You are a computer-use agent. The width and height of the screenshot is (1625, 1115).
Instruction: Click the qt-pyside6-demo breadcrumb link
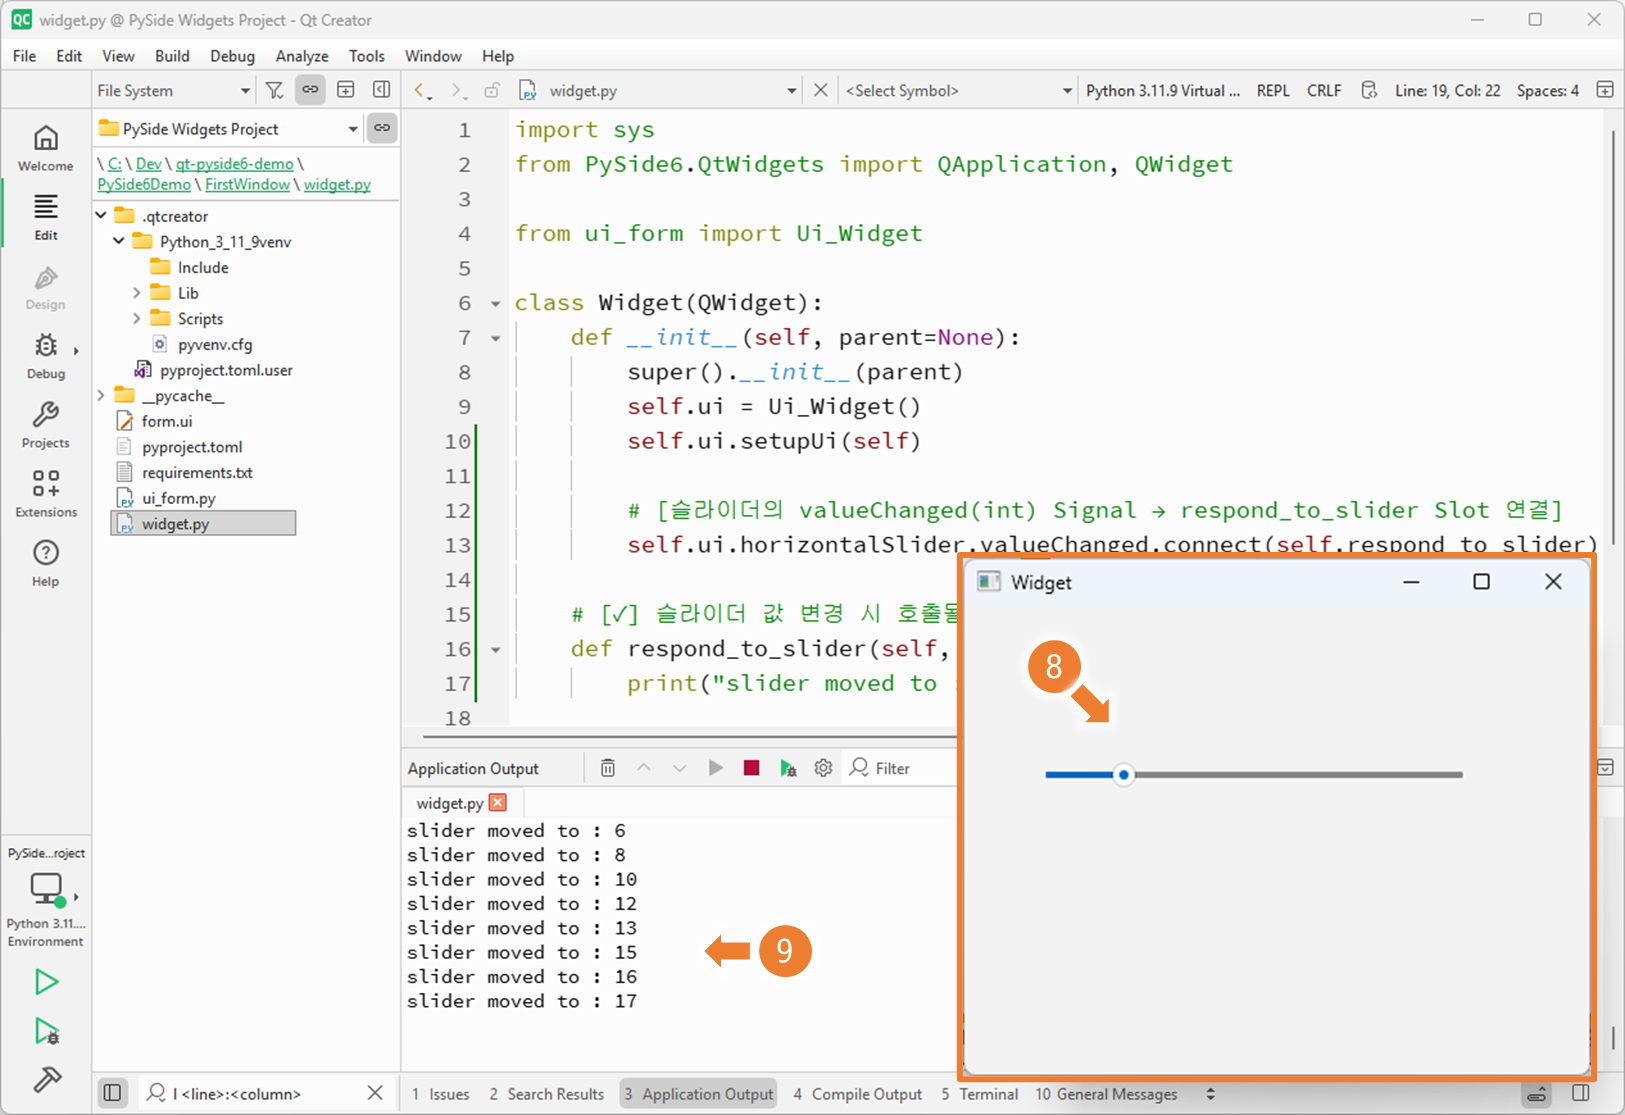pos(235,164)
